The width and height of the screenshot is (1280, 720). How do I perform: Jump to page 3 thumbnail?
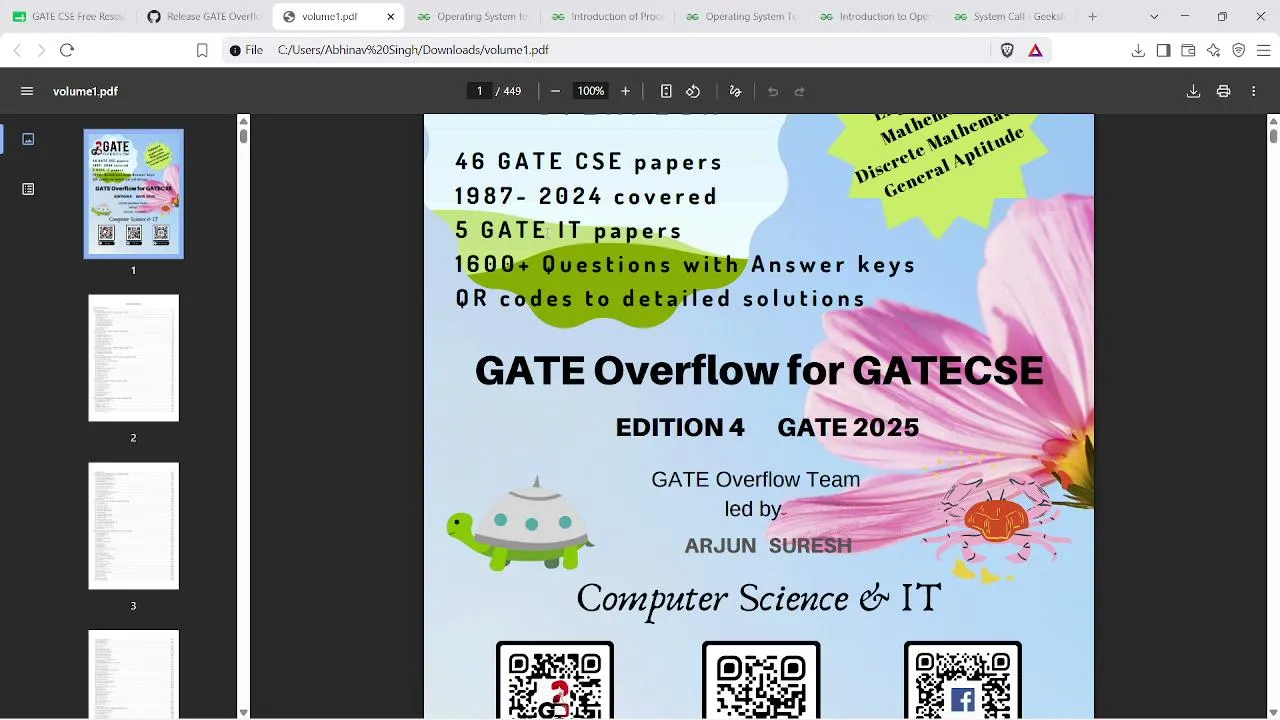(133, 526)
